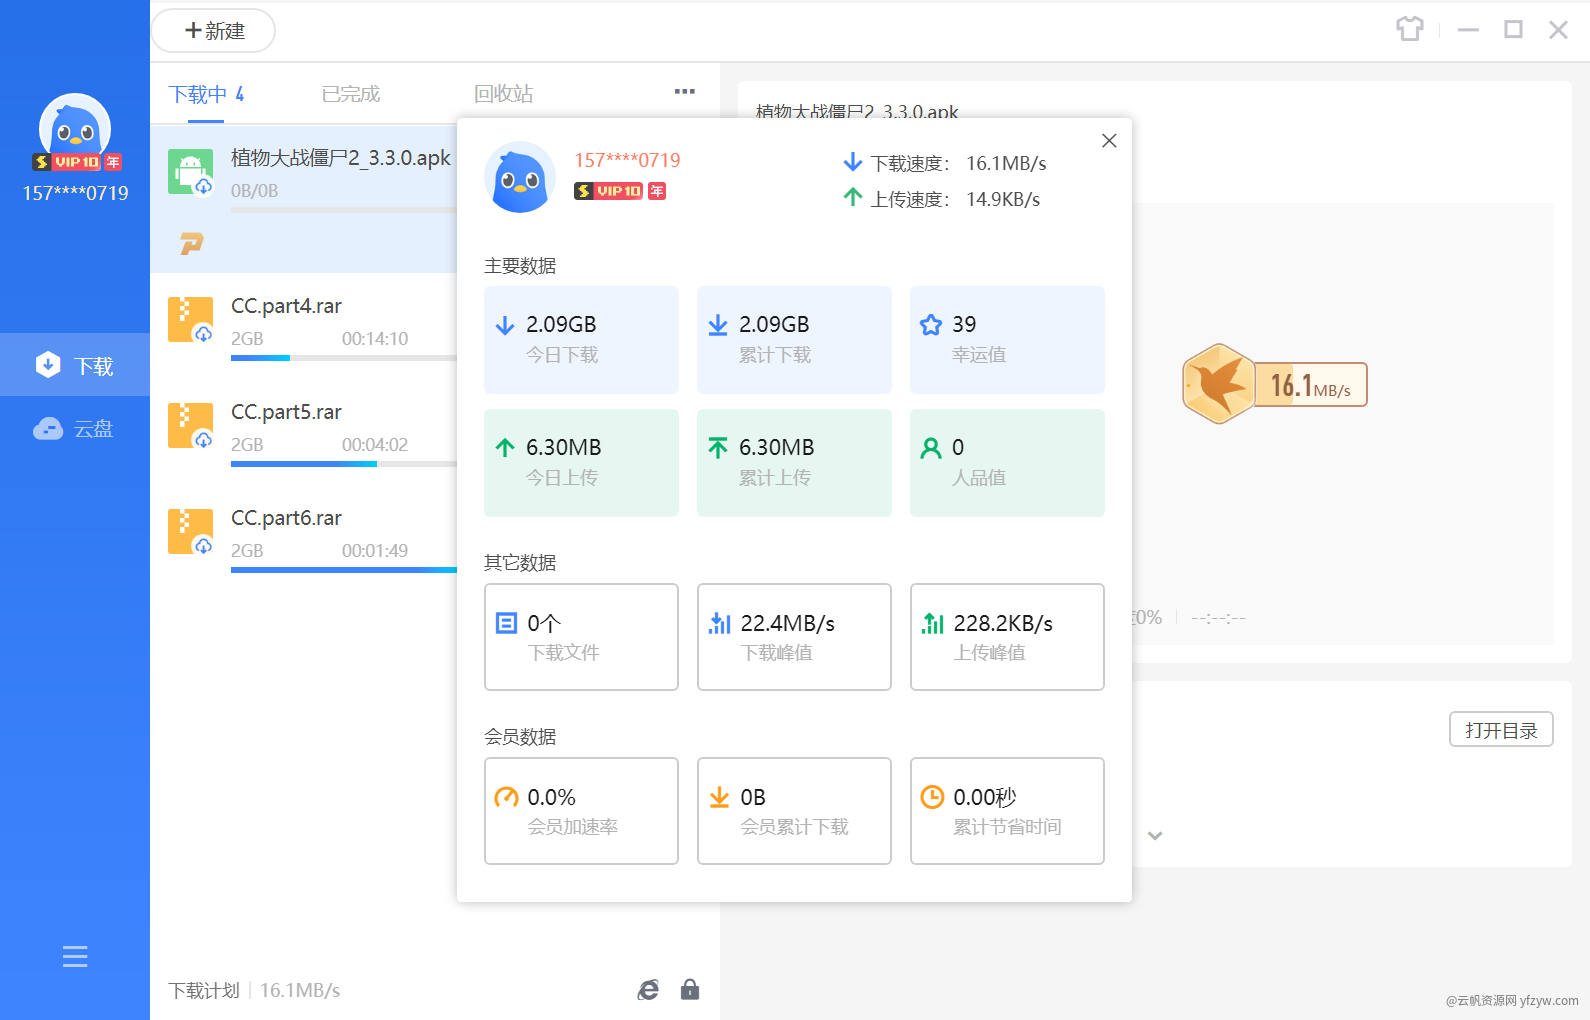Open the 累计下载 2.09GB card
Viewport: 1590px width, 1020px height.
pos(794,340)
